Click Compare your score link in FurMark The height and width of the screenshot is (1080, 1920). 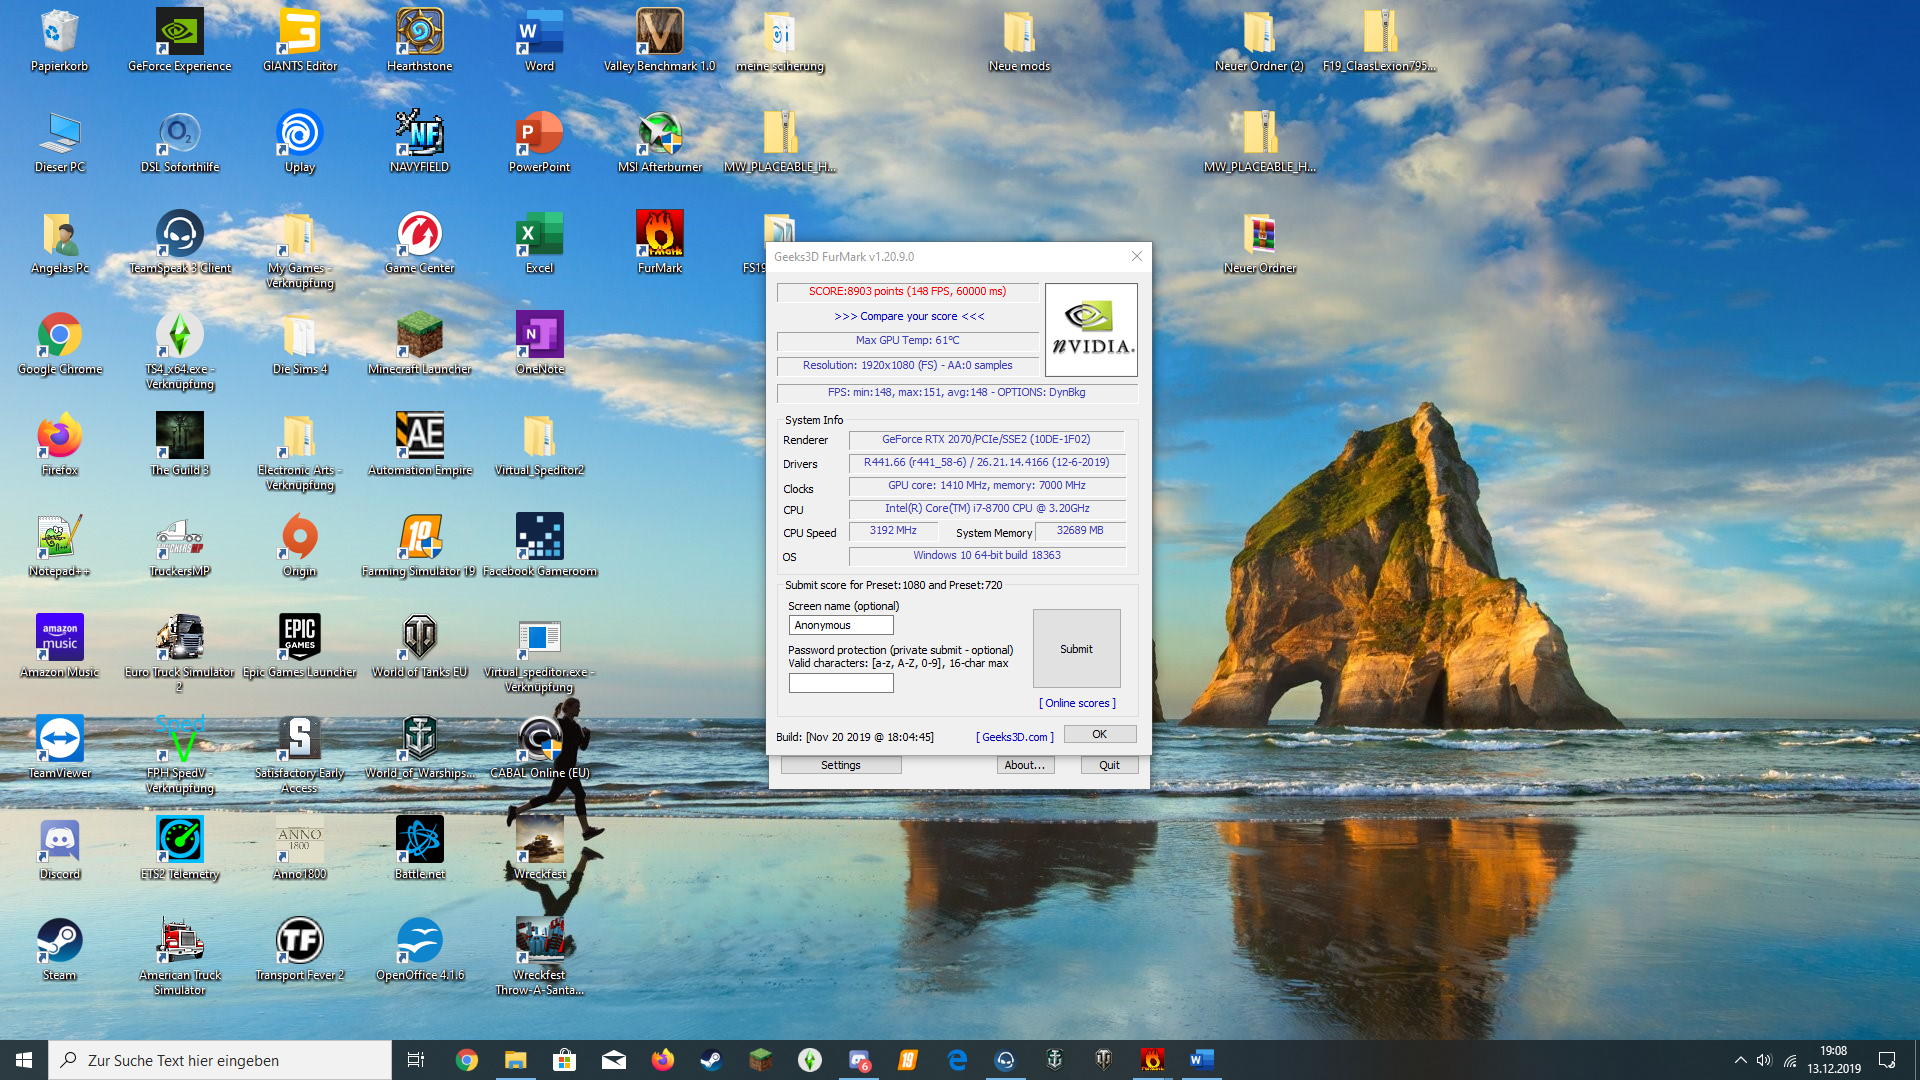pyautogui.click(x=909, y=316)
